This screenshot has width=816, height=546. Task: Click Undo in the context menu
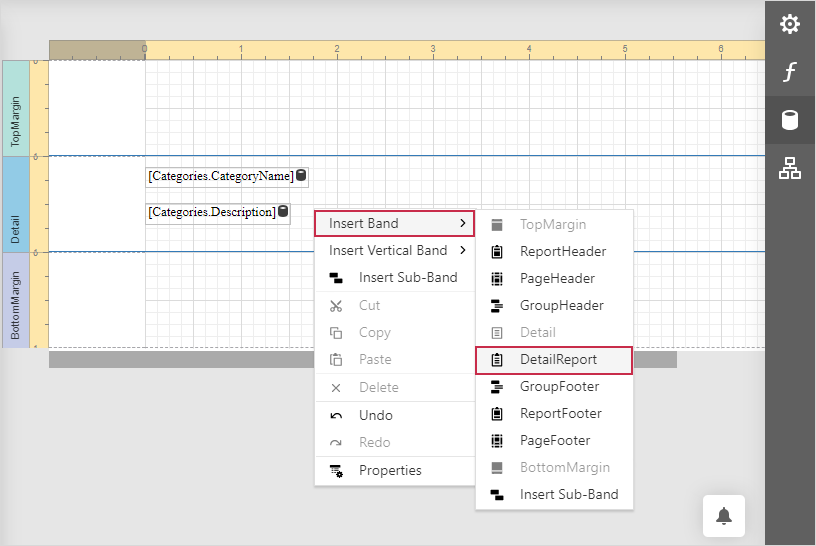pos(375,415)
